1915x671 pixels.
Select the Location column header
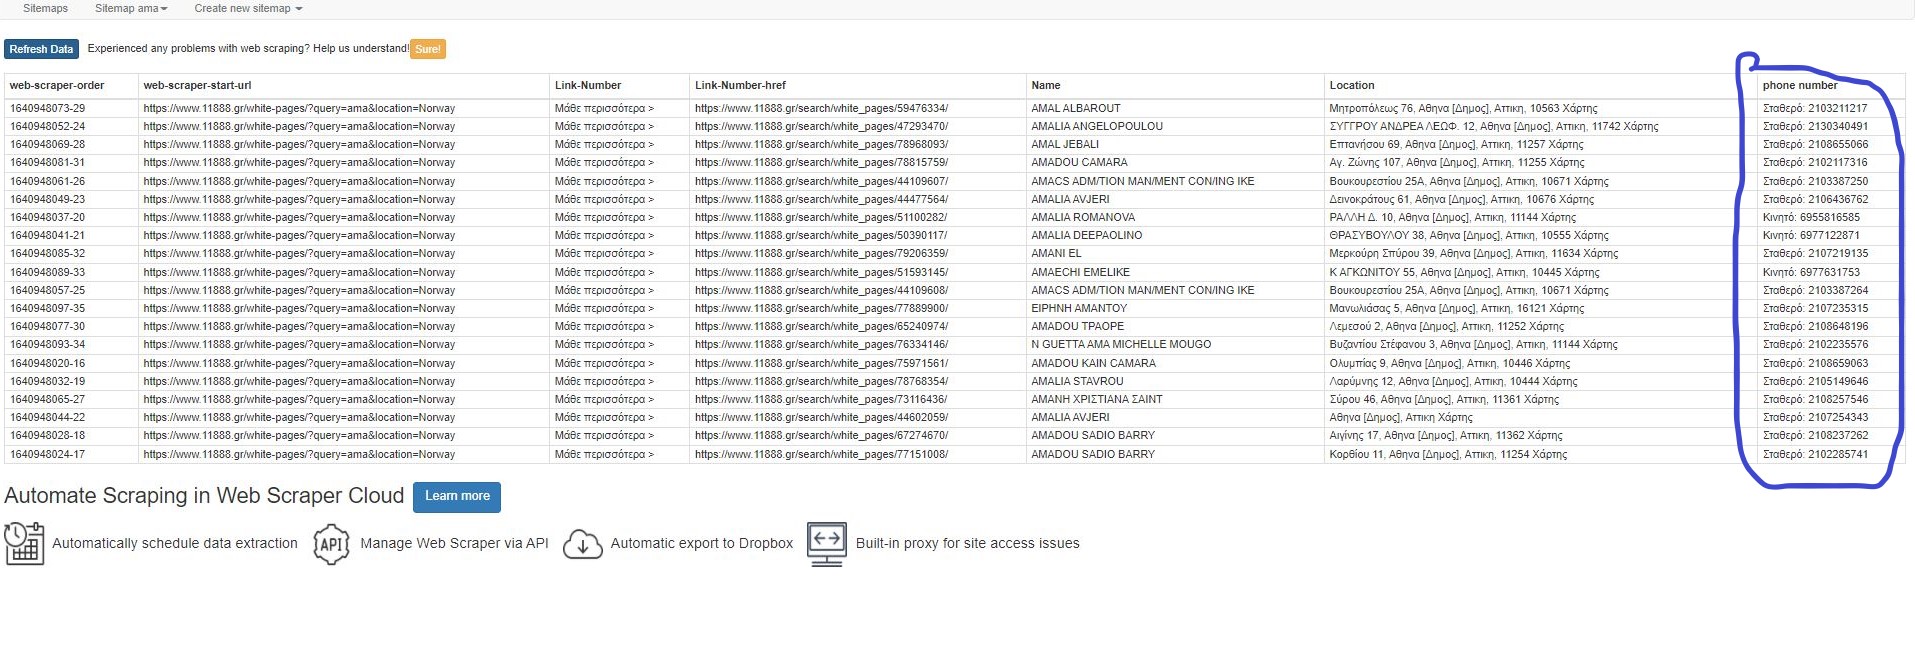(1351, 86)
